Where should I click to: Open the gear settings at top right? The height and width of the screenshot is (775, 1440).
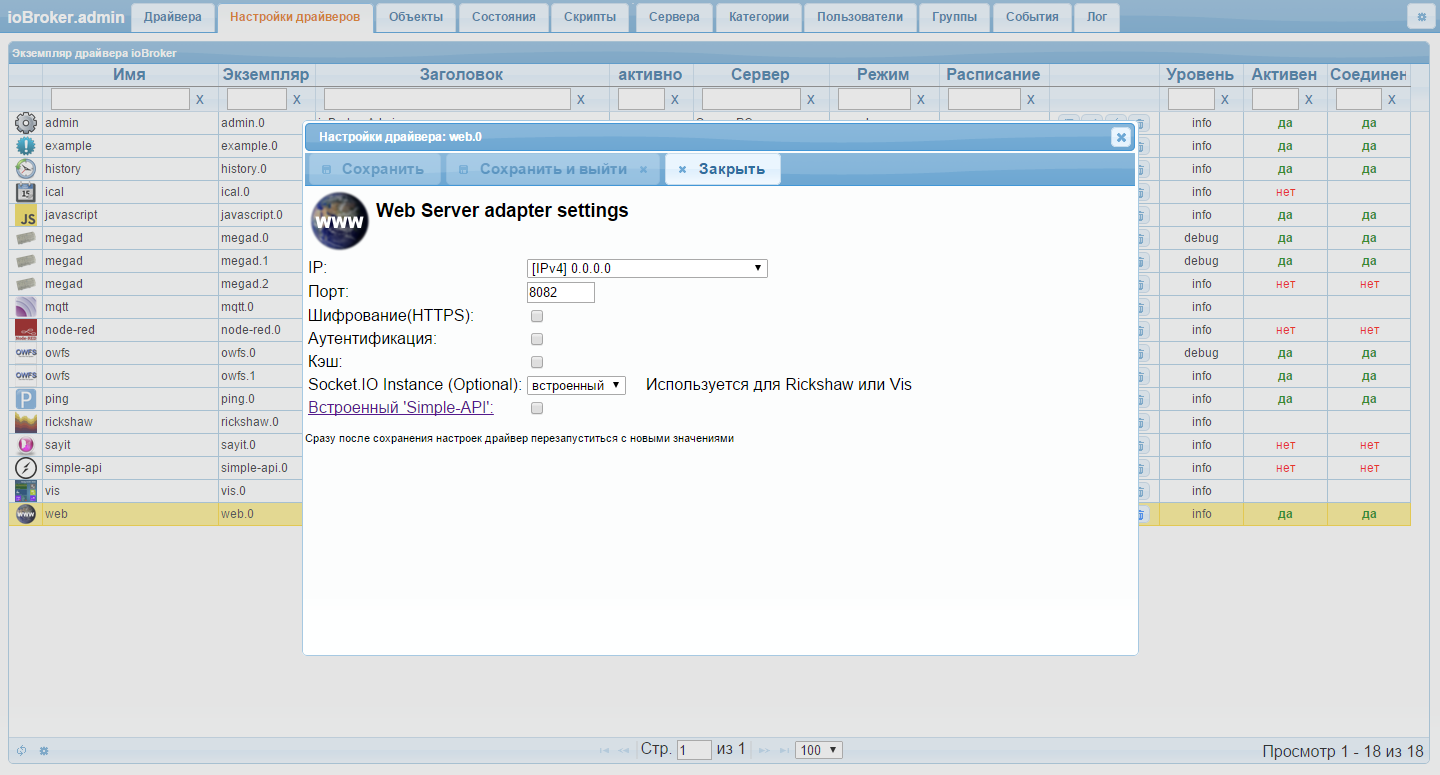click(1420, 16)
